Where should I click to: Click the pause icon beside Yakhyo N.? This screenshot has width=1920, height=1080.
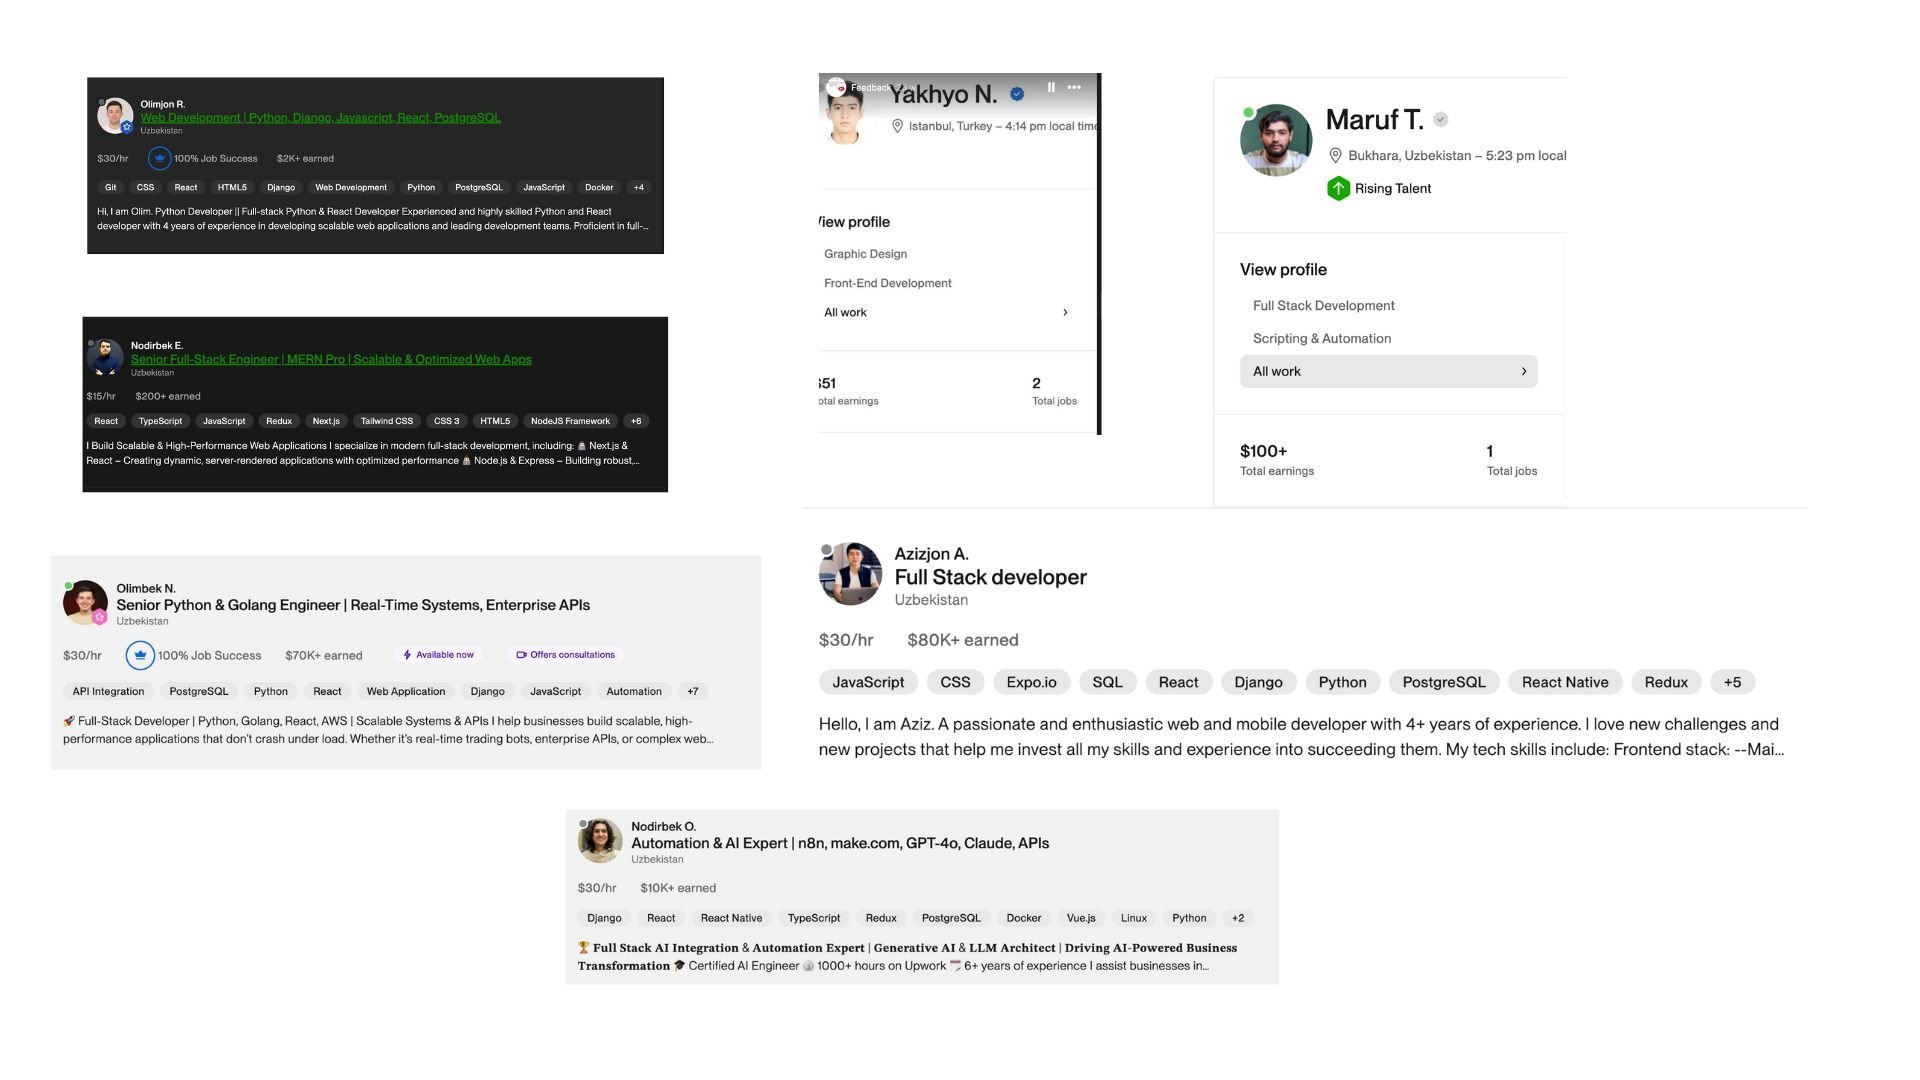1051,88
